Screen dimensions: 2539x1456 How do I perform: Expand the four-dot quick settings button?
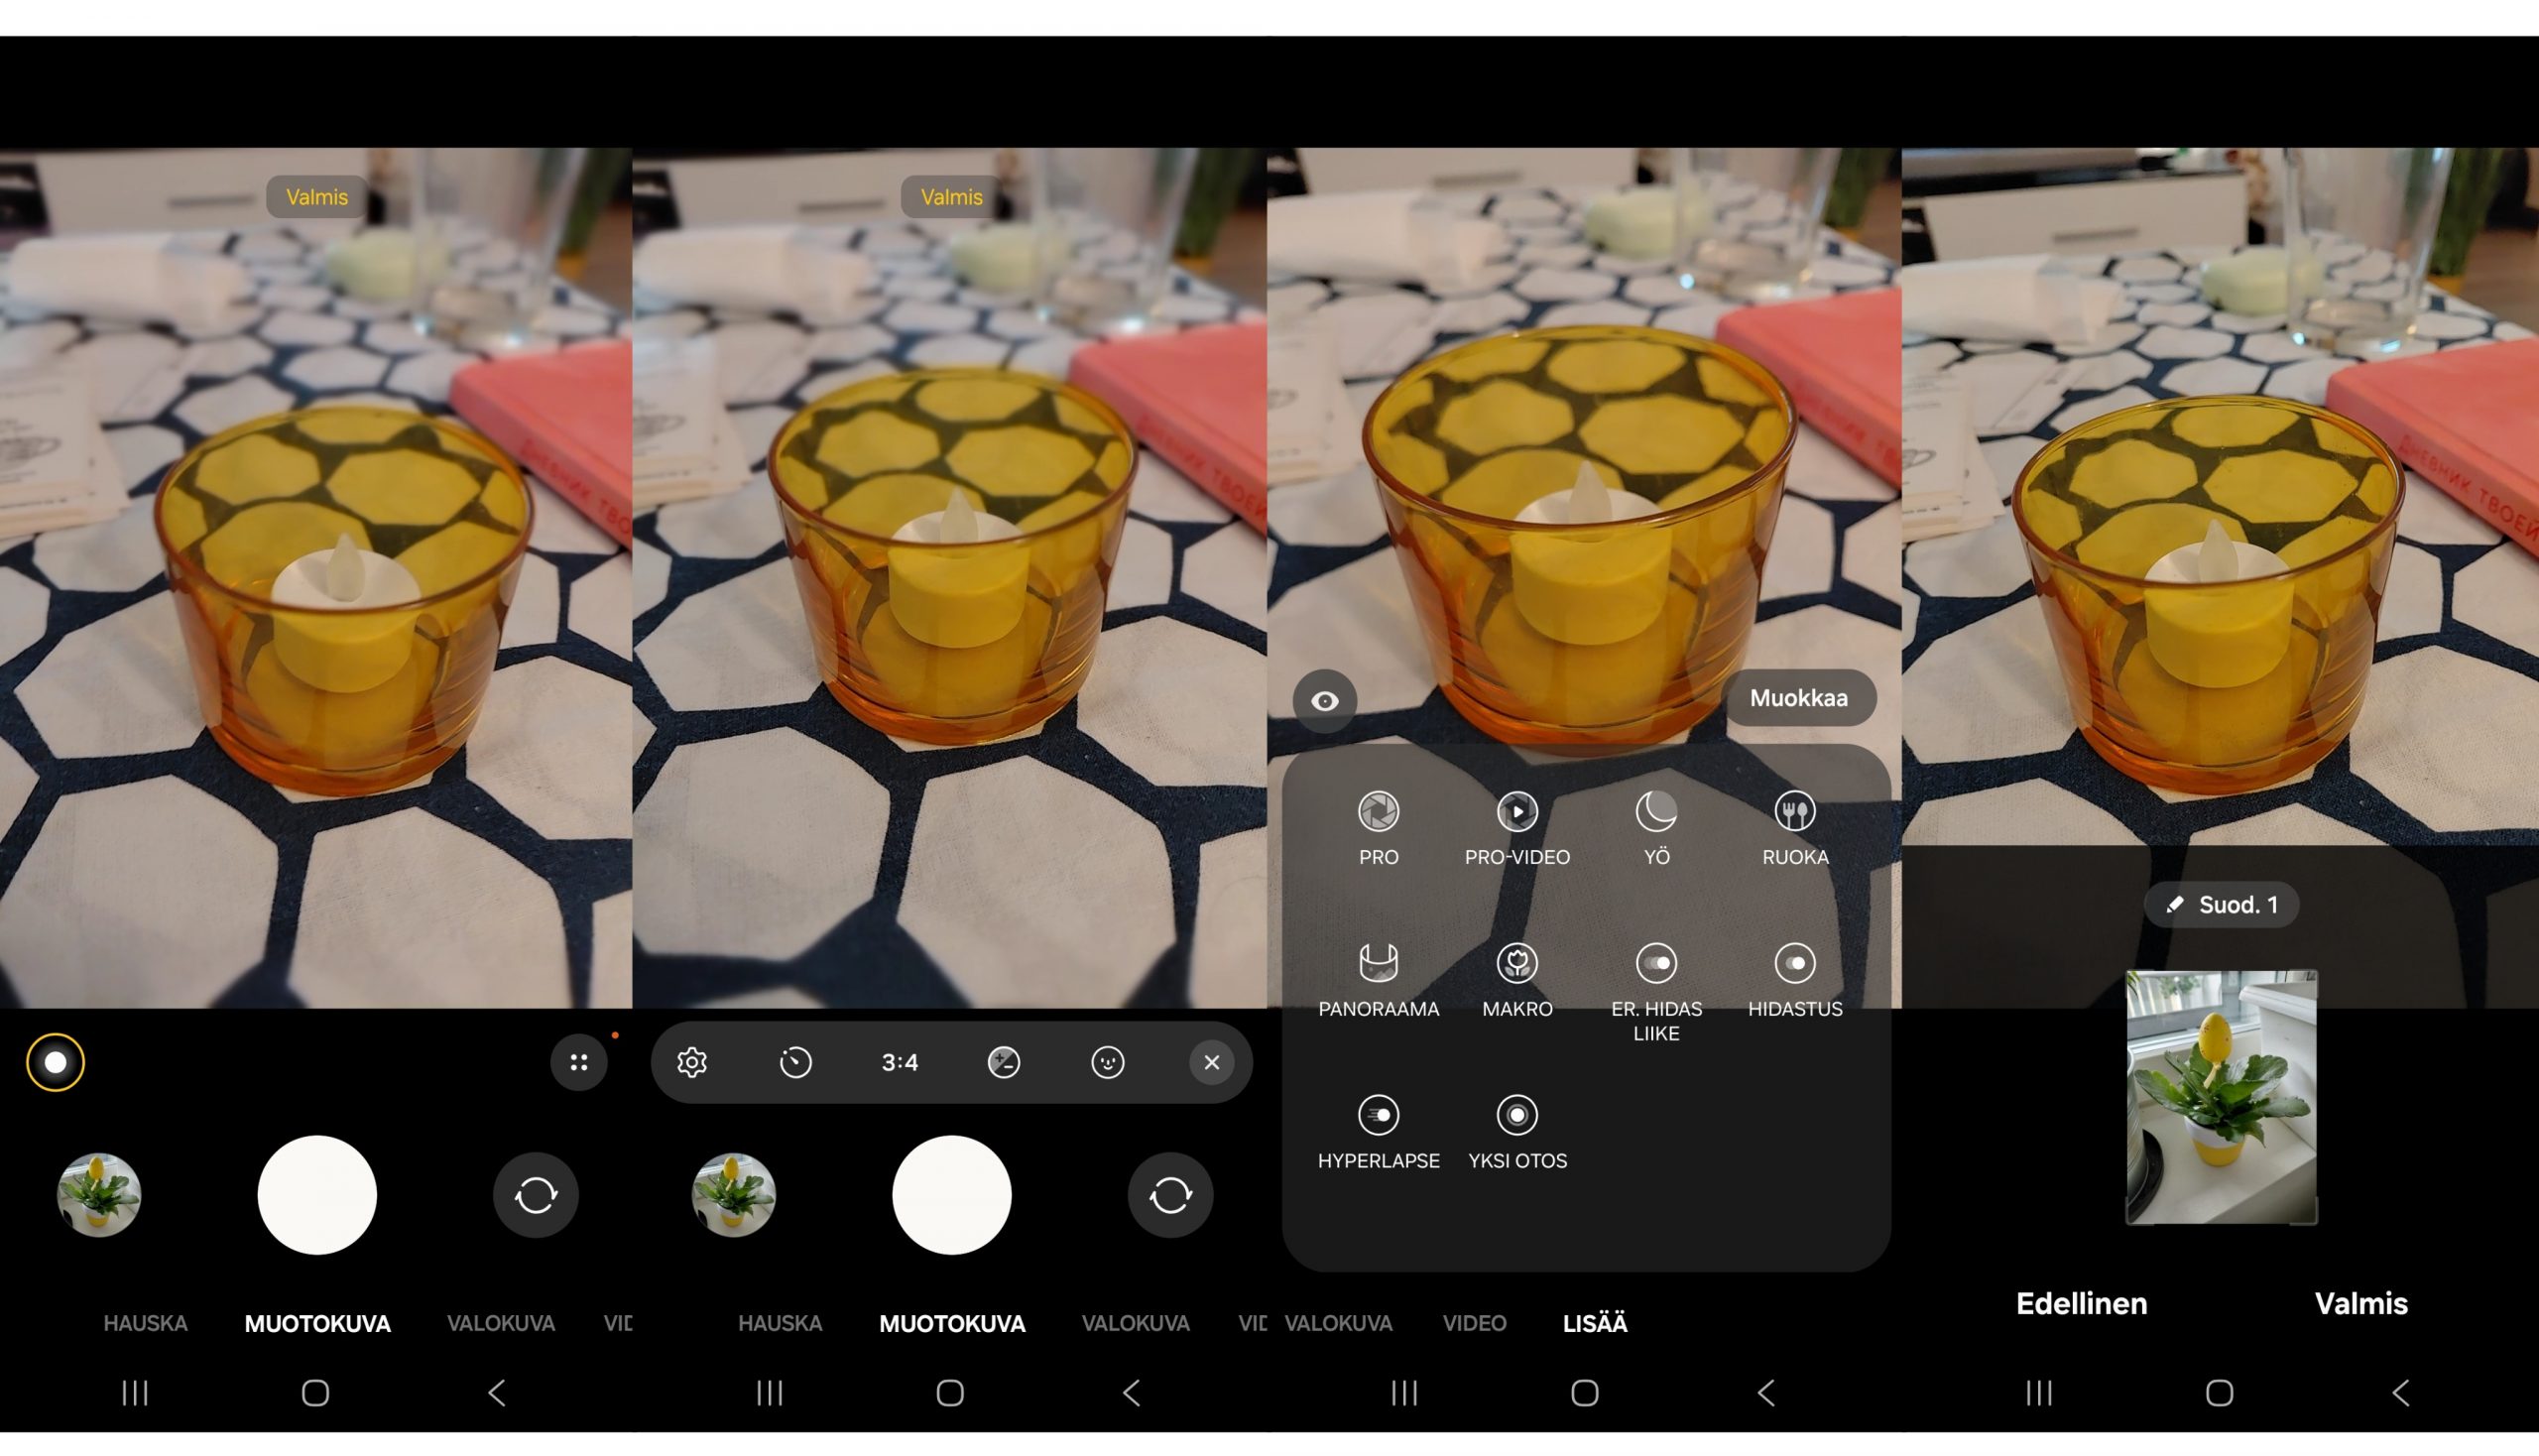coord(579,1062)
